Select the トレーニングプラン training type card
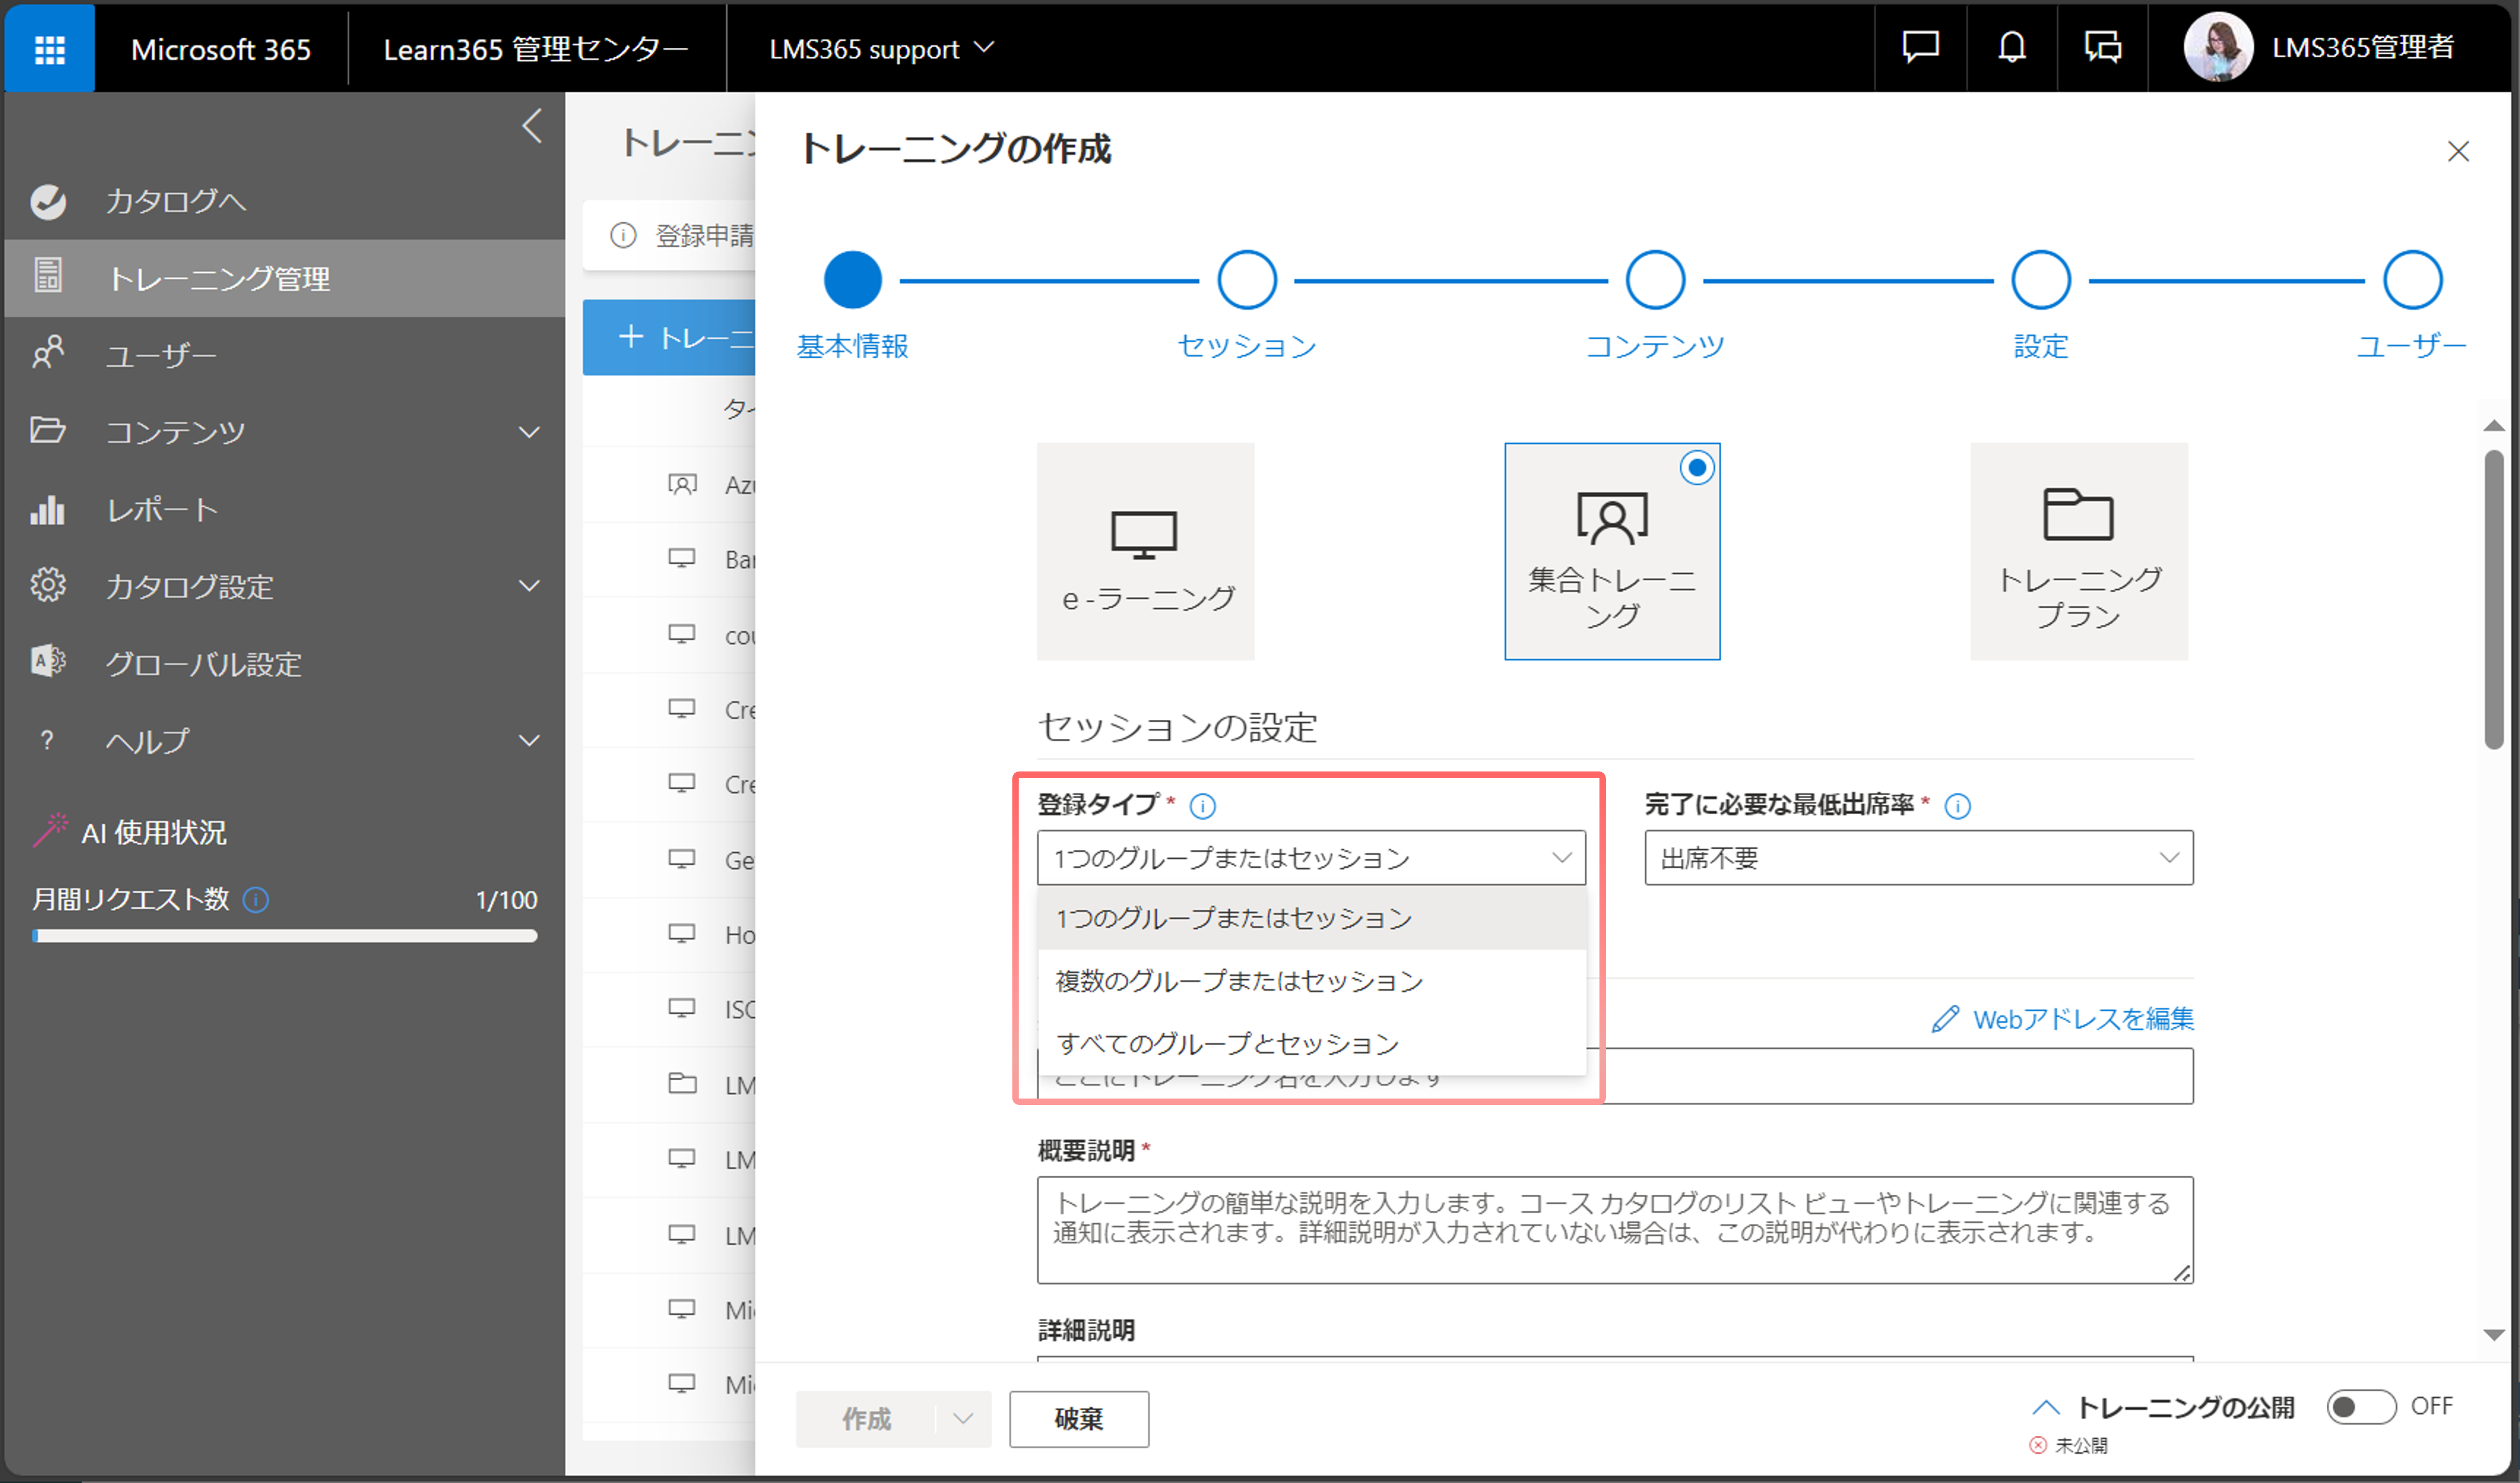2520x1483 pixels. click(x=2079, y=551)
